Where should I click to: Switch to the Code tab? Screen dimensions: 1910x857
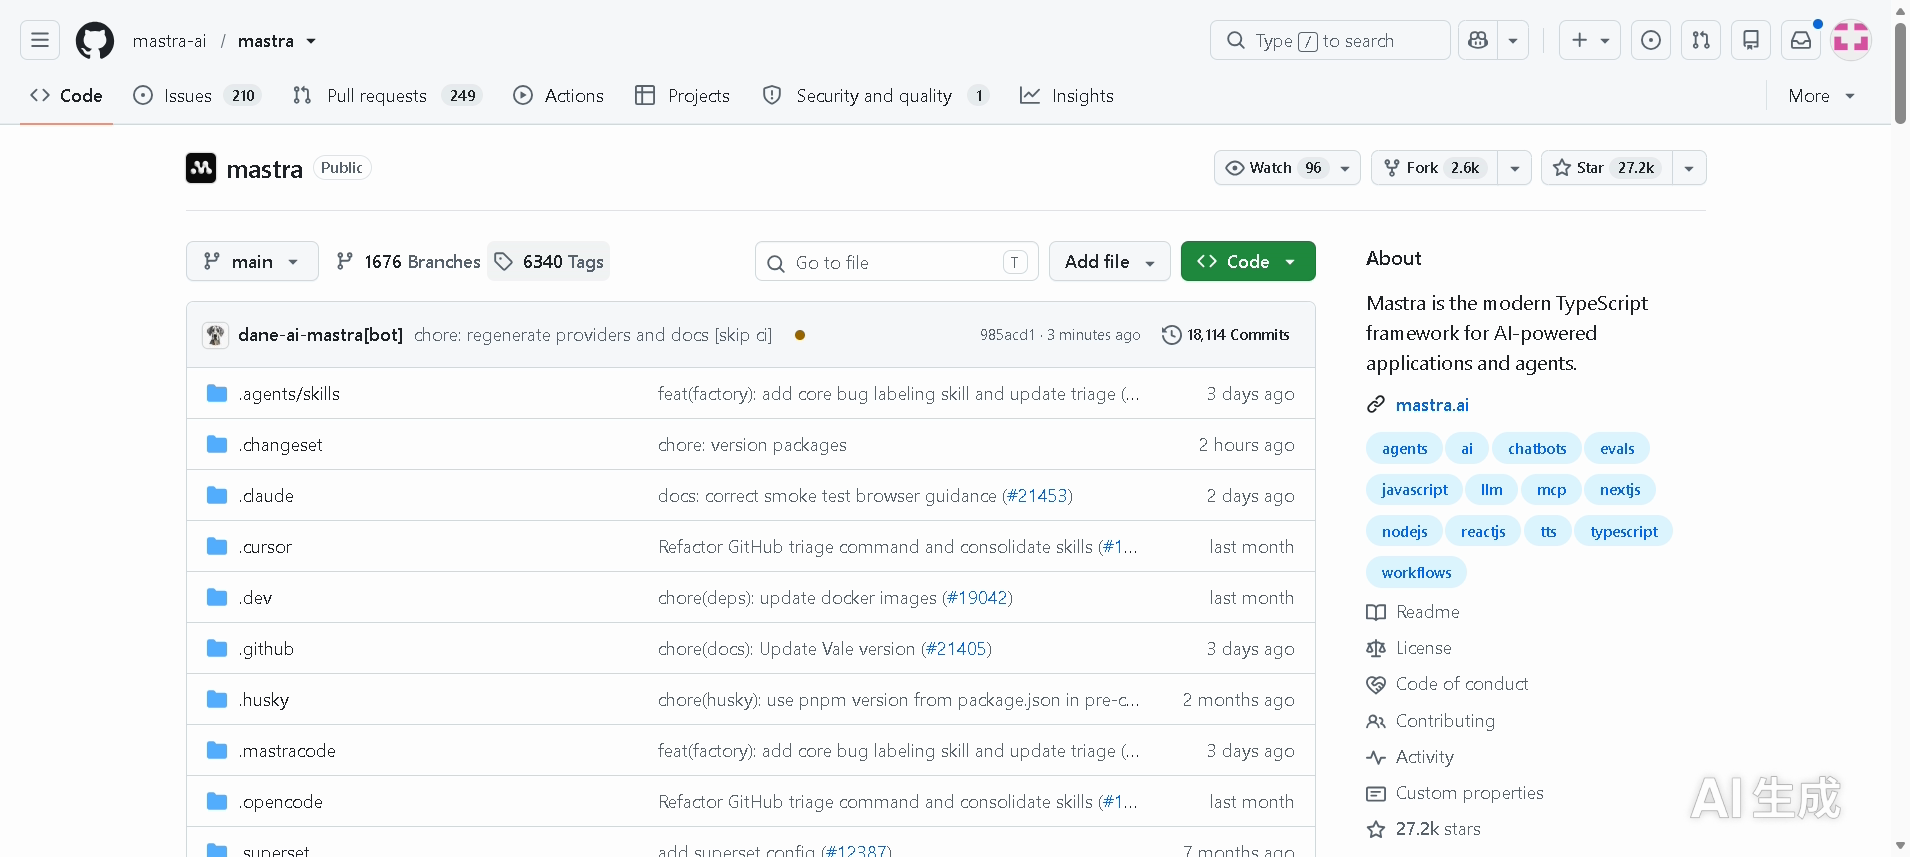coord(66,96)
